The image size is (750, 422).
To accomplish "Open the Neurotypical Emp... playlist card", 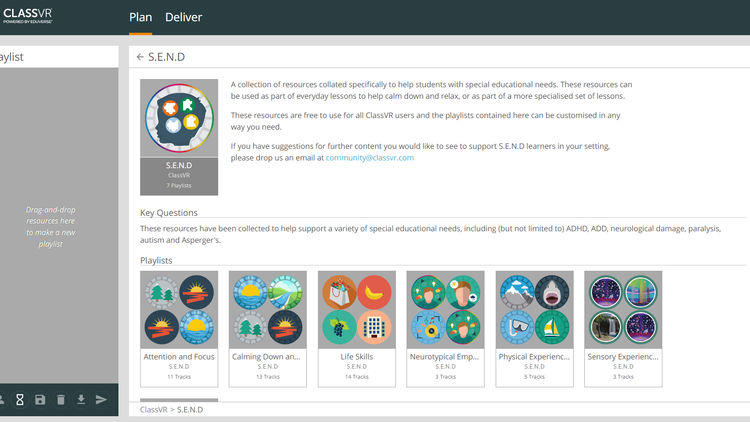I will tap(445, 329).
